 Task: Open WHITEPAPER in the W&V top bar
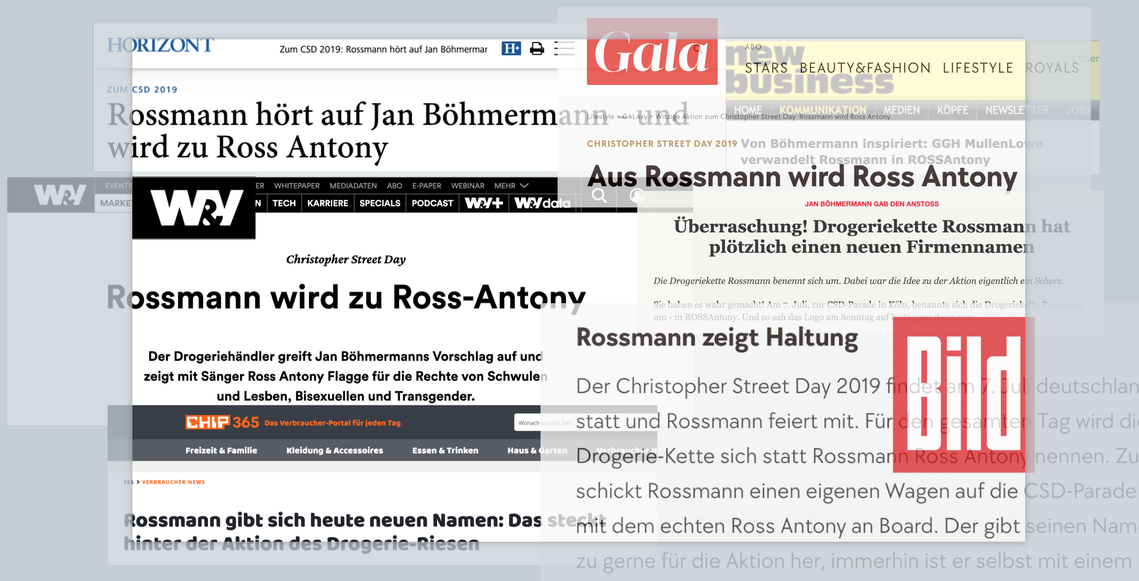coord(296,186)
